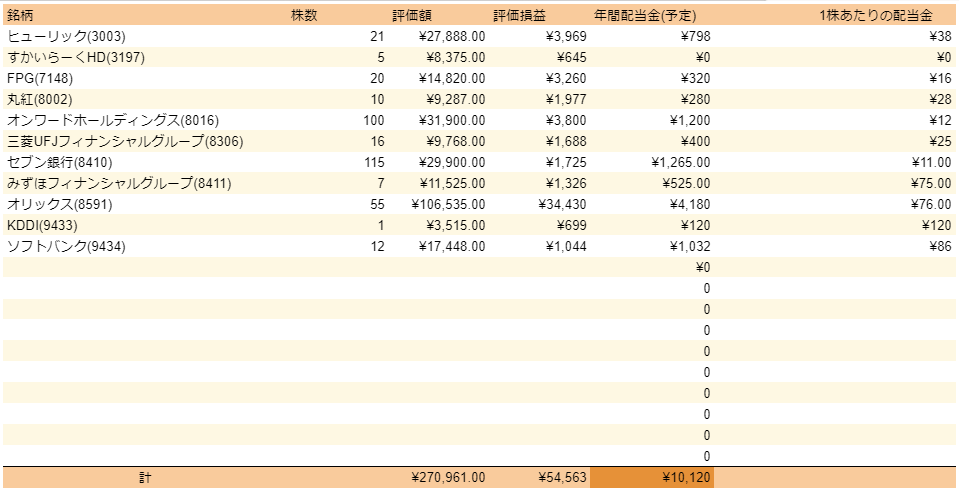Click the みずほフィナンシャルグループ(8411) cell
Viewport: 959px width, 491px height.
[119, 183]
